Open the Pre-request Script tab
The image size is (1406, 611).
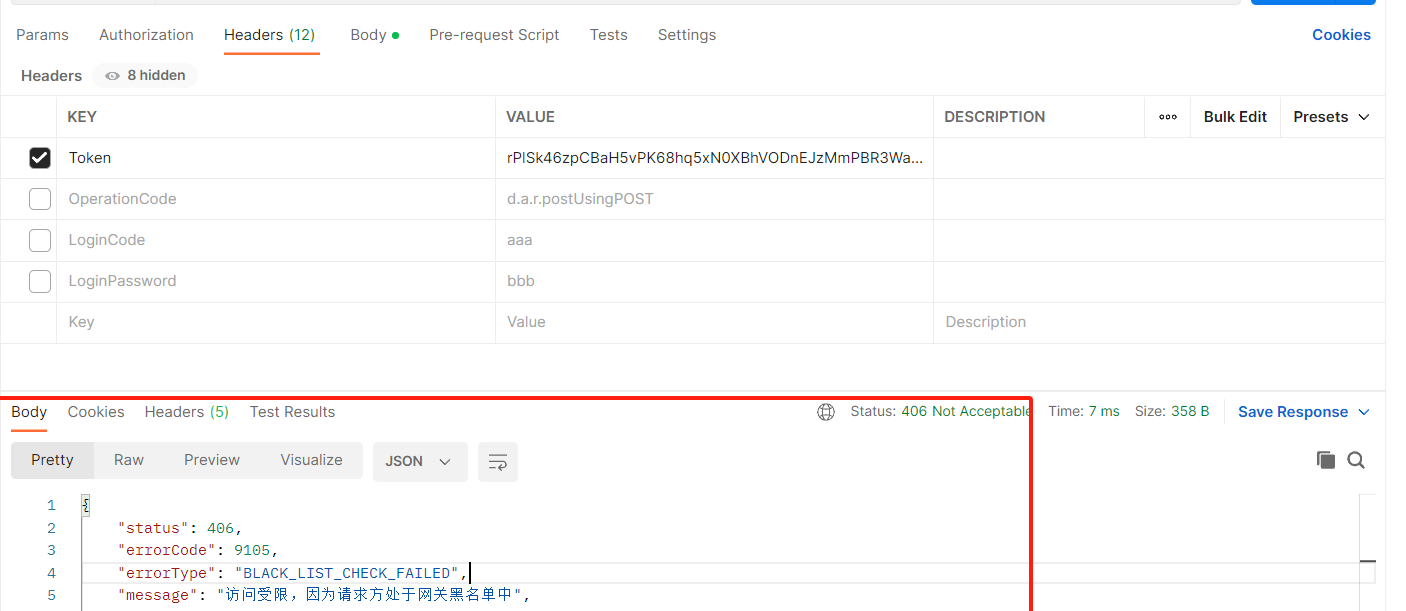494,35
